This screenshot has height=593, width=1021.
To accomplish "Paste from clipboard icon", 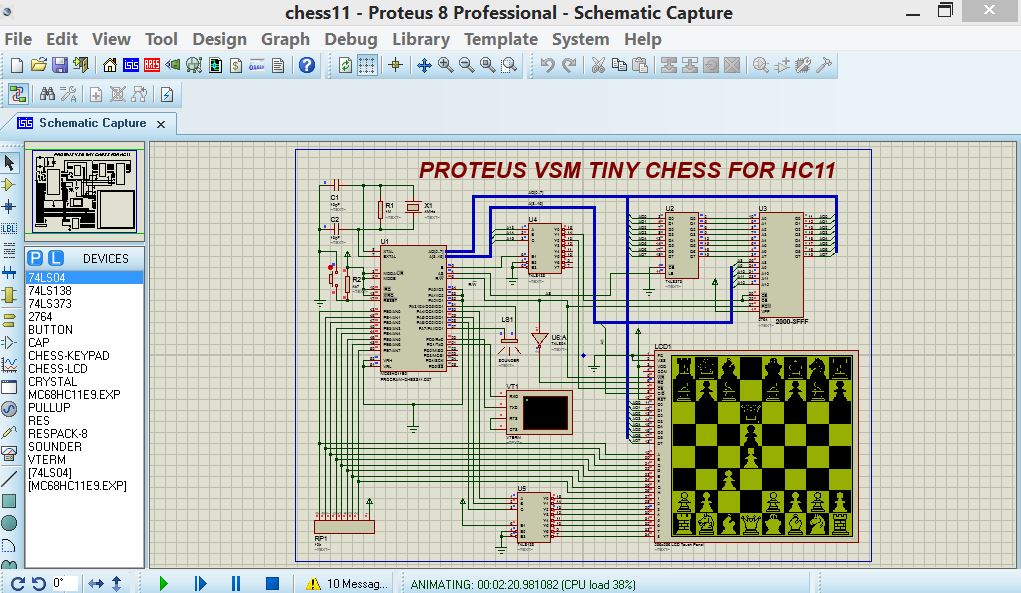I will pyautogui.click(x=640, y=65).
